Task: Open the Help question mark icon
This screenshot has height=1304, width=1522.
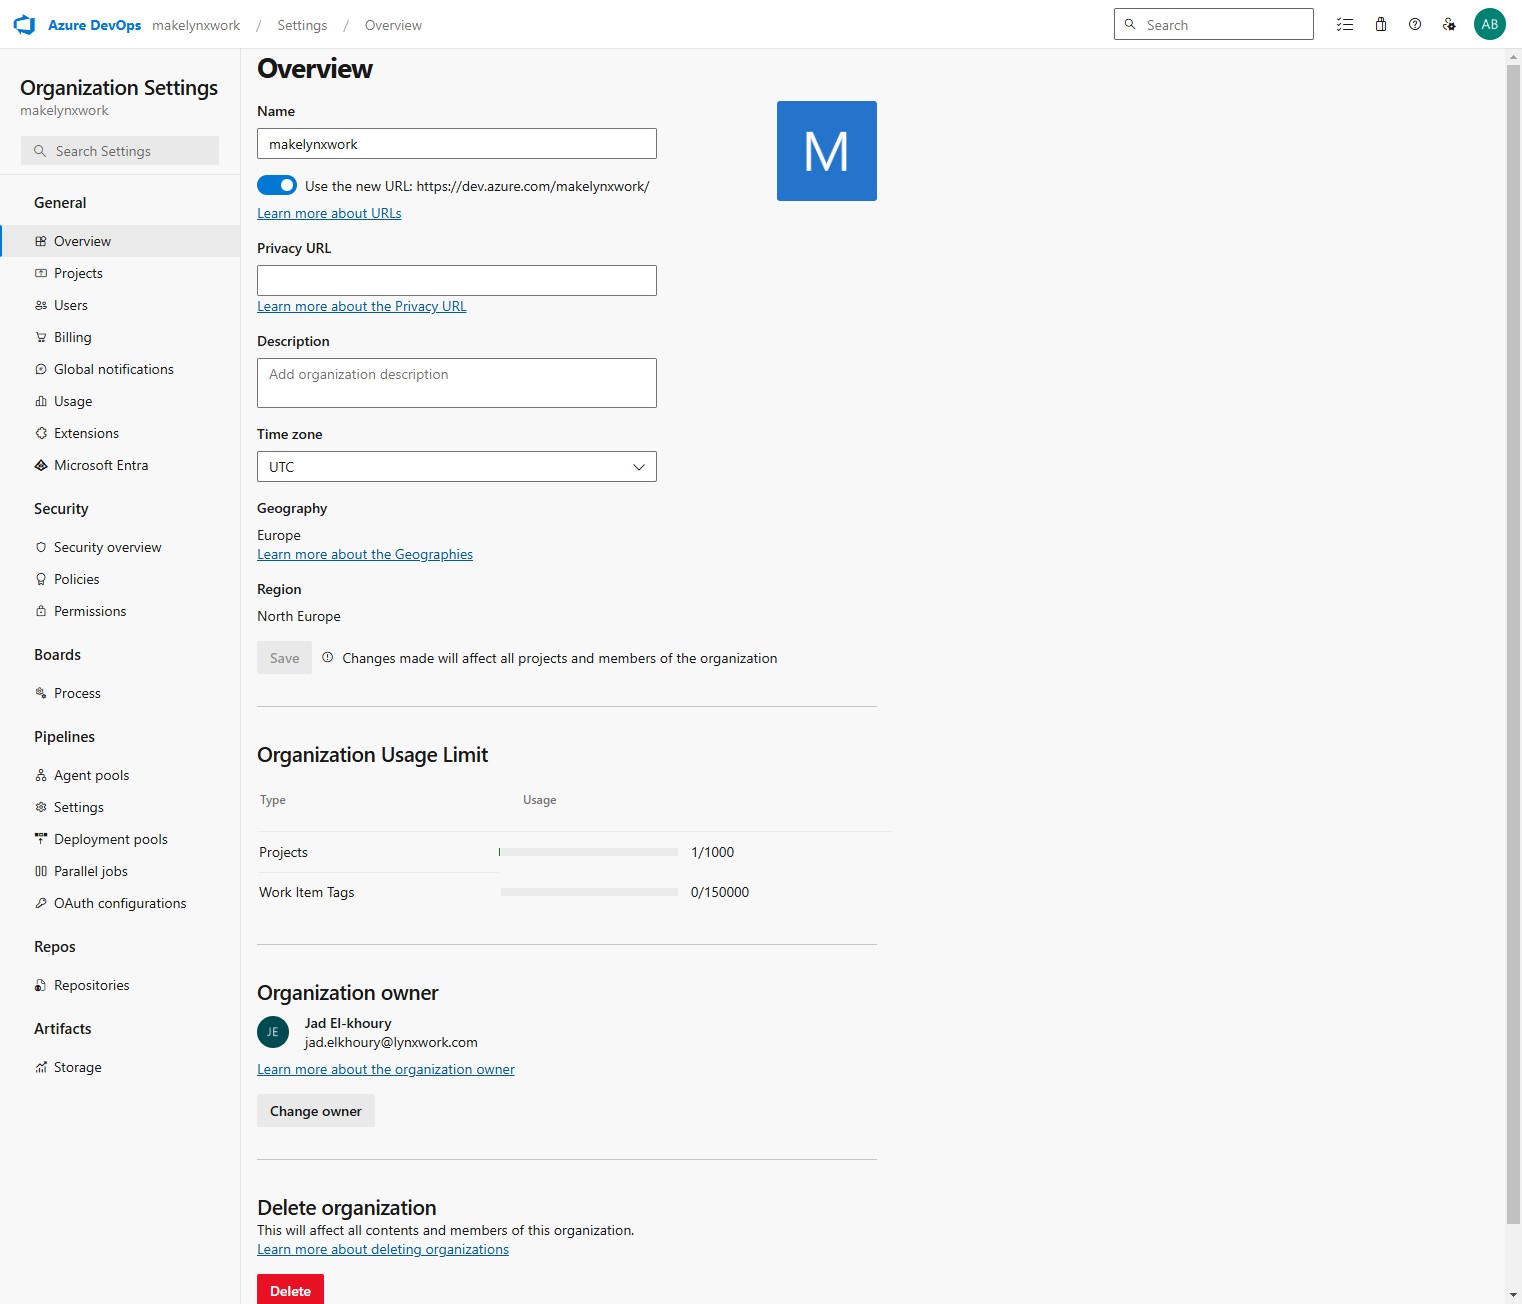Action: (x=1415, y=25)
